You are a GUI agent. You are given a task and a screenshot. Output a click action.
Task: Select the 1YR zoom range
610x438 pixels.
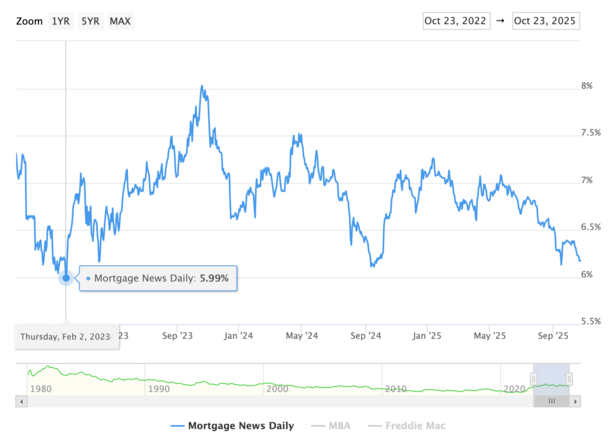tap(61, 21)
